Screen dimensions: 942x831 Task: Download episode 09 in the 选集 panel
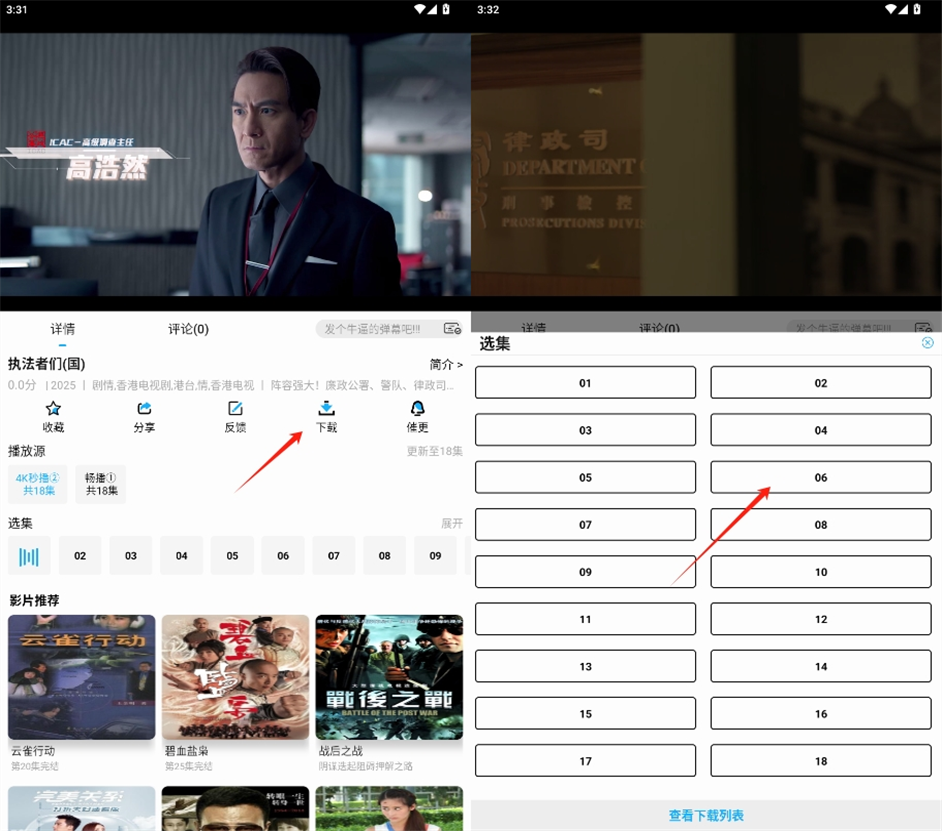point(586,571)
